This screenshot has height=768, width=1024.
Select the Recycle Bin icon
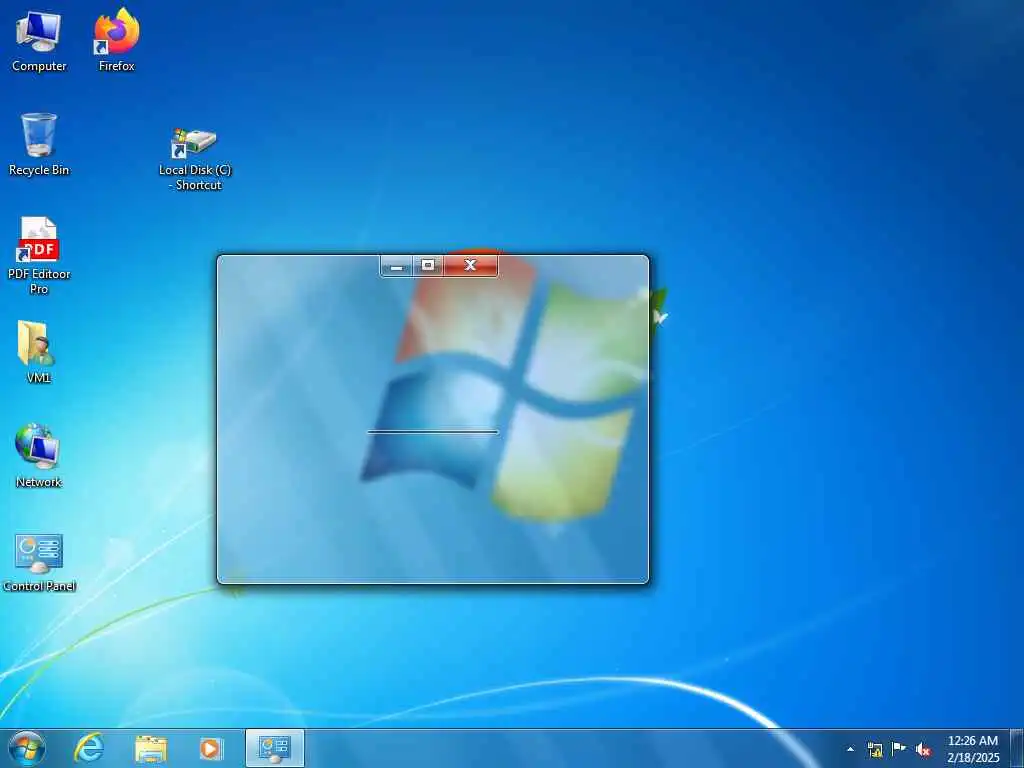(x=39, y=145)
